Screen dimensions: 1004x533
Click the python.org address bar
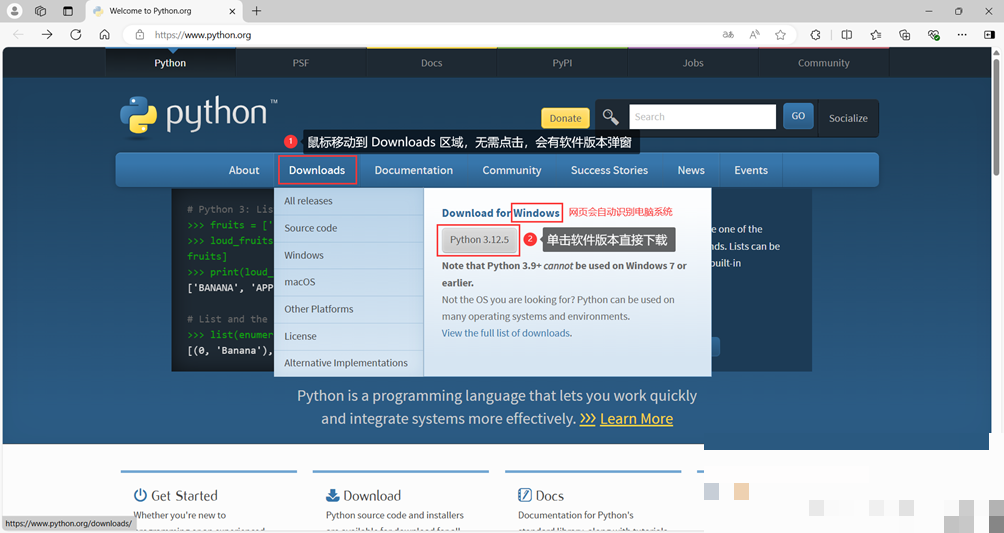[x=423, y=35]
